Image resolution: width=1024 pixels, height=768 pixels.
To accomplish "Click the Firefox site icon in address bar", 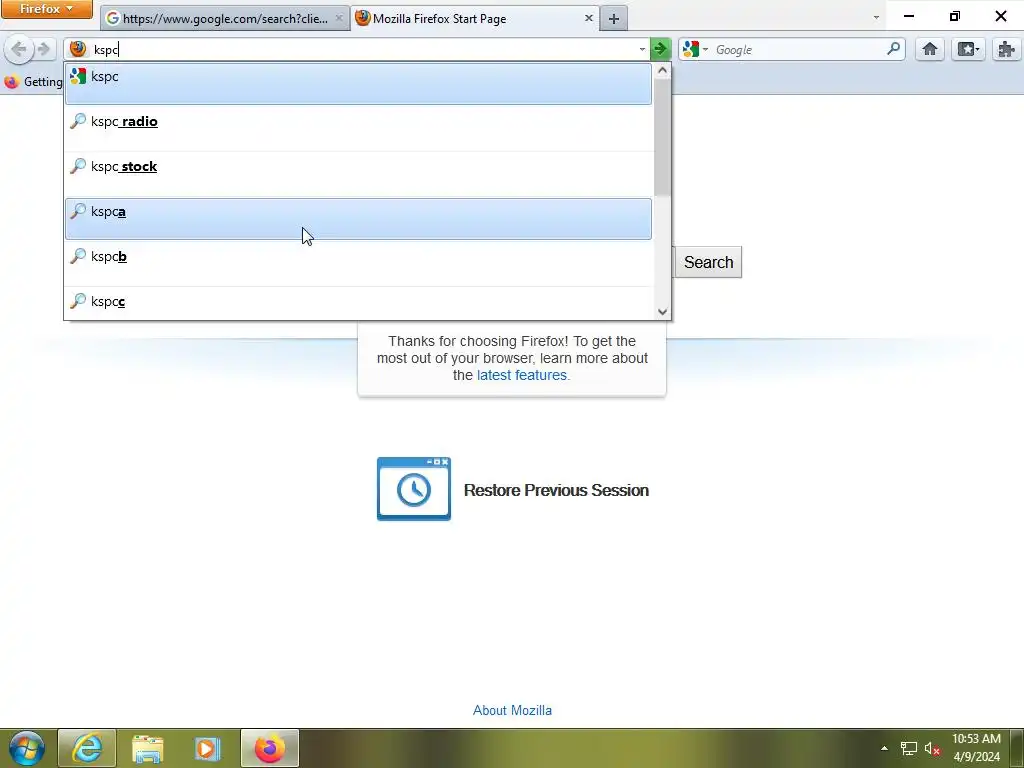I will 78,49.
